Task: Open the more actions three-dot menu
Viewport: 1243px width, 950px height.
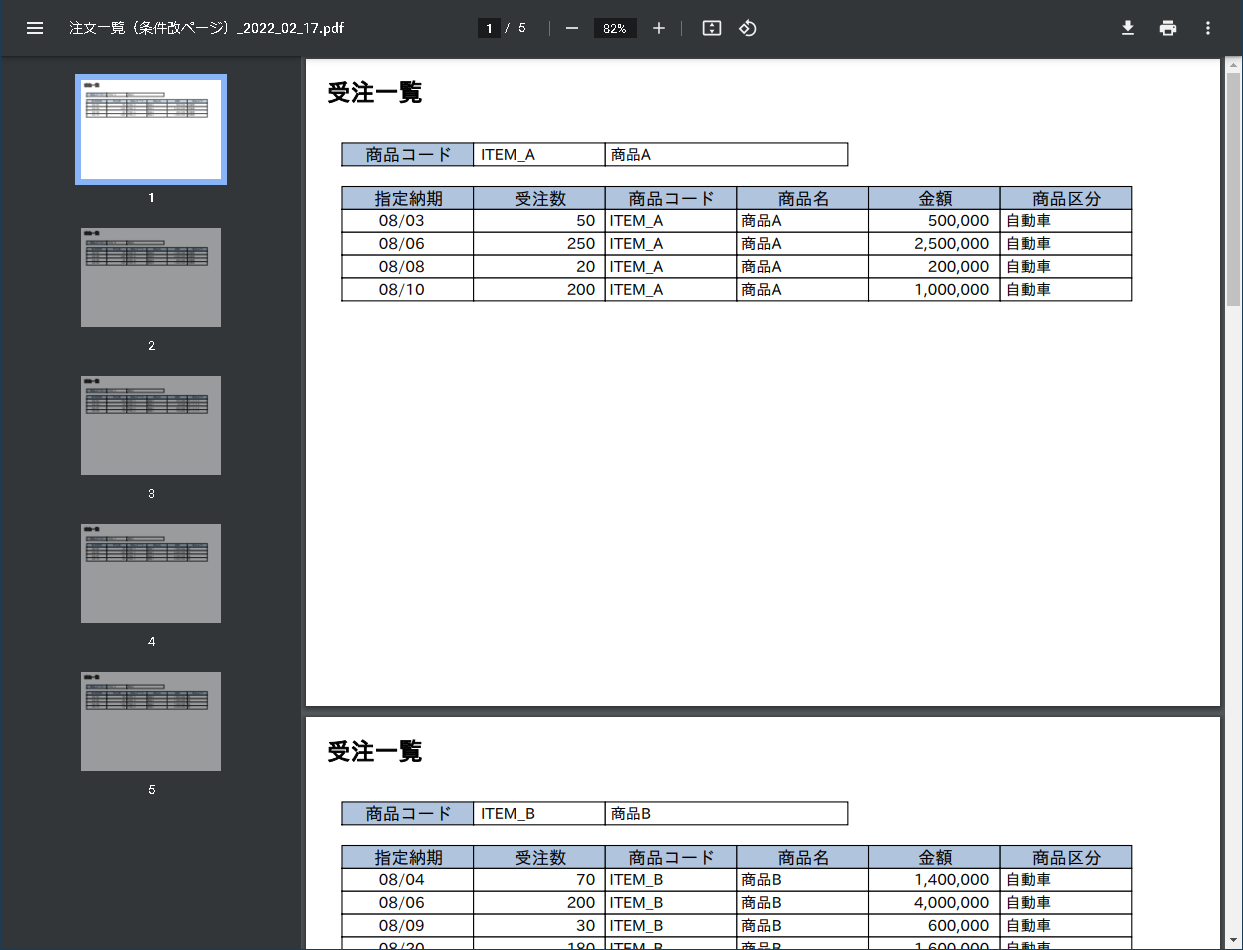Action: click(1208, 28)
